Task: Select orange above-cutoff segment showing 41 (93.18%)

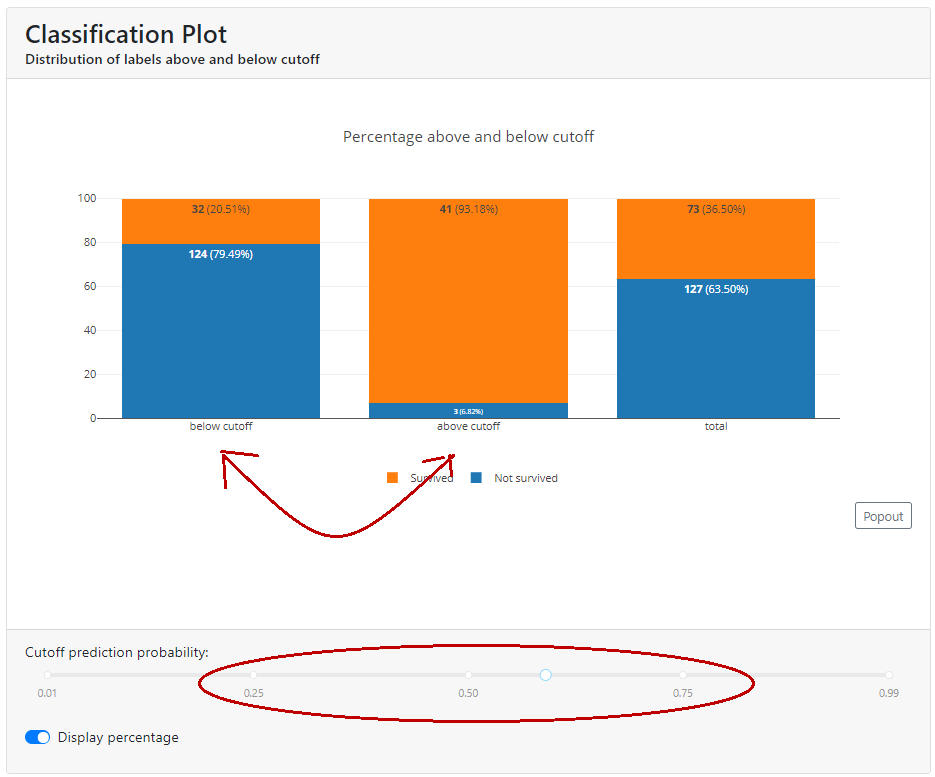Action: click(468, 300)
